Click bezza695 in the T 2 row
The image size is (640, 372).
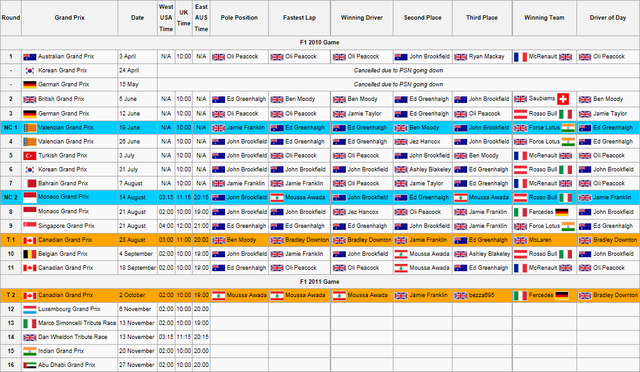click(x=481, y=295)
